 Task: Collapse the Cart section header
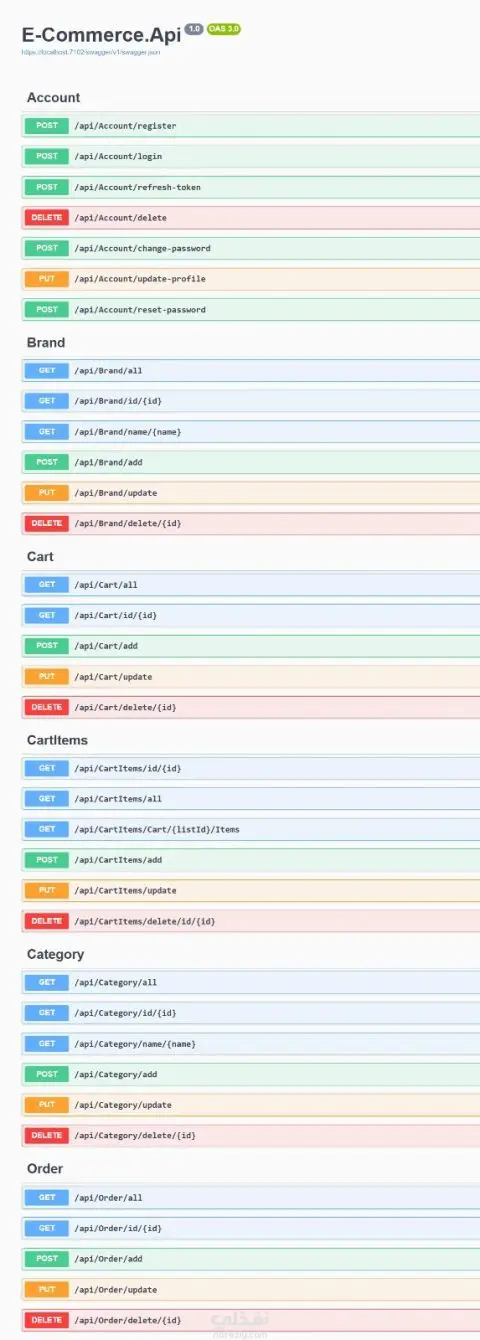[40, 556]
